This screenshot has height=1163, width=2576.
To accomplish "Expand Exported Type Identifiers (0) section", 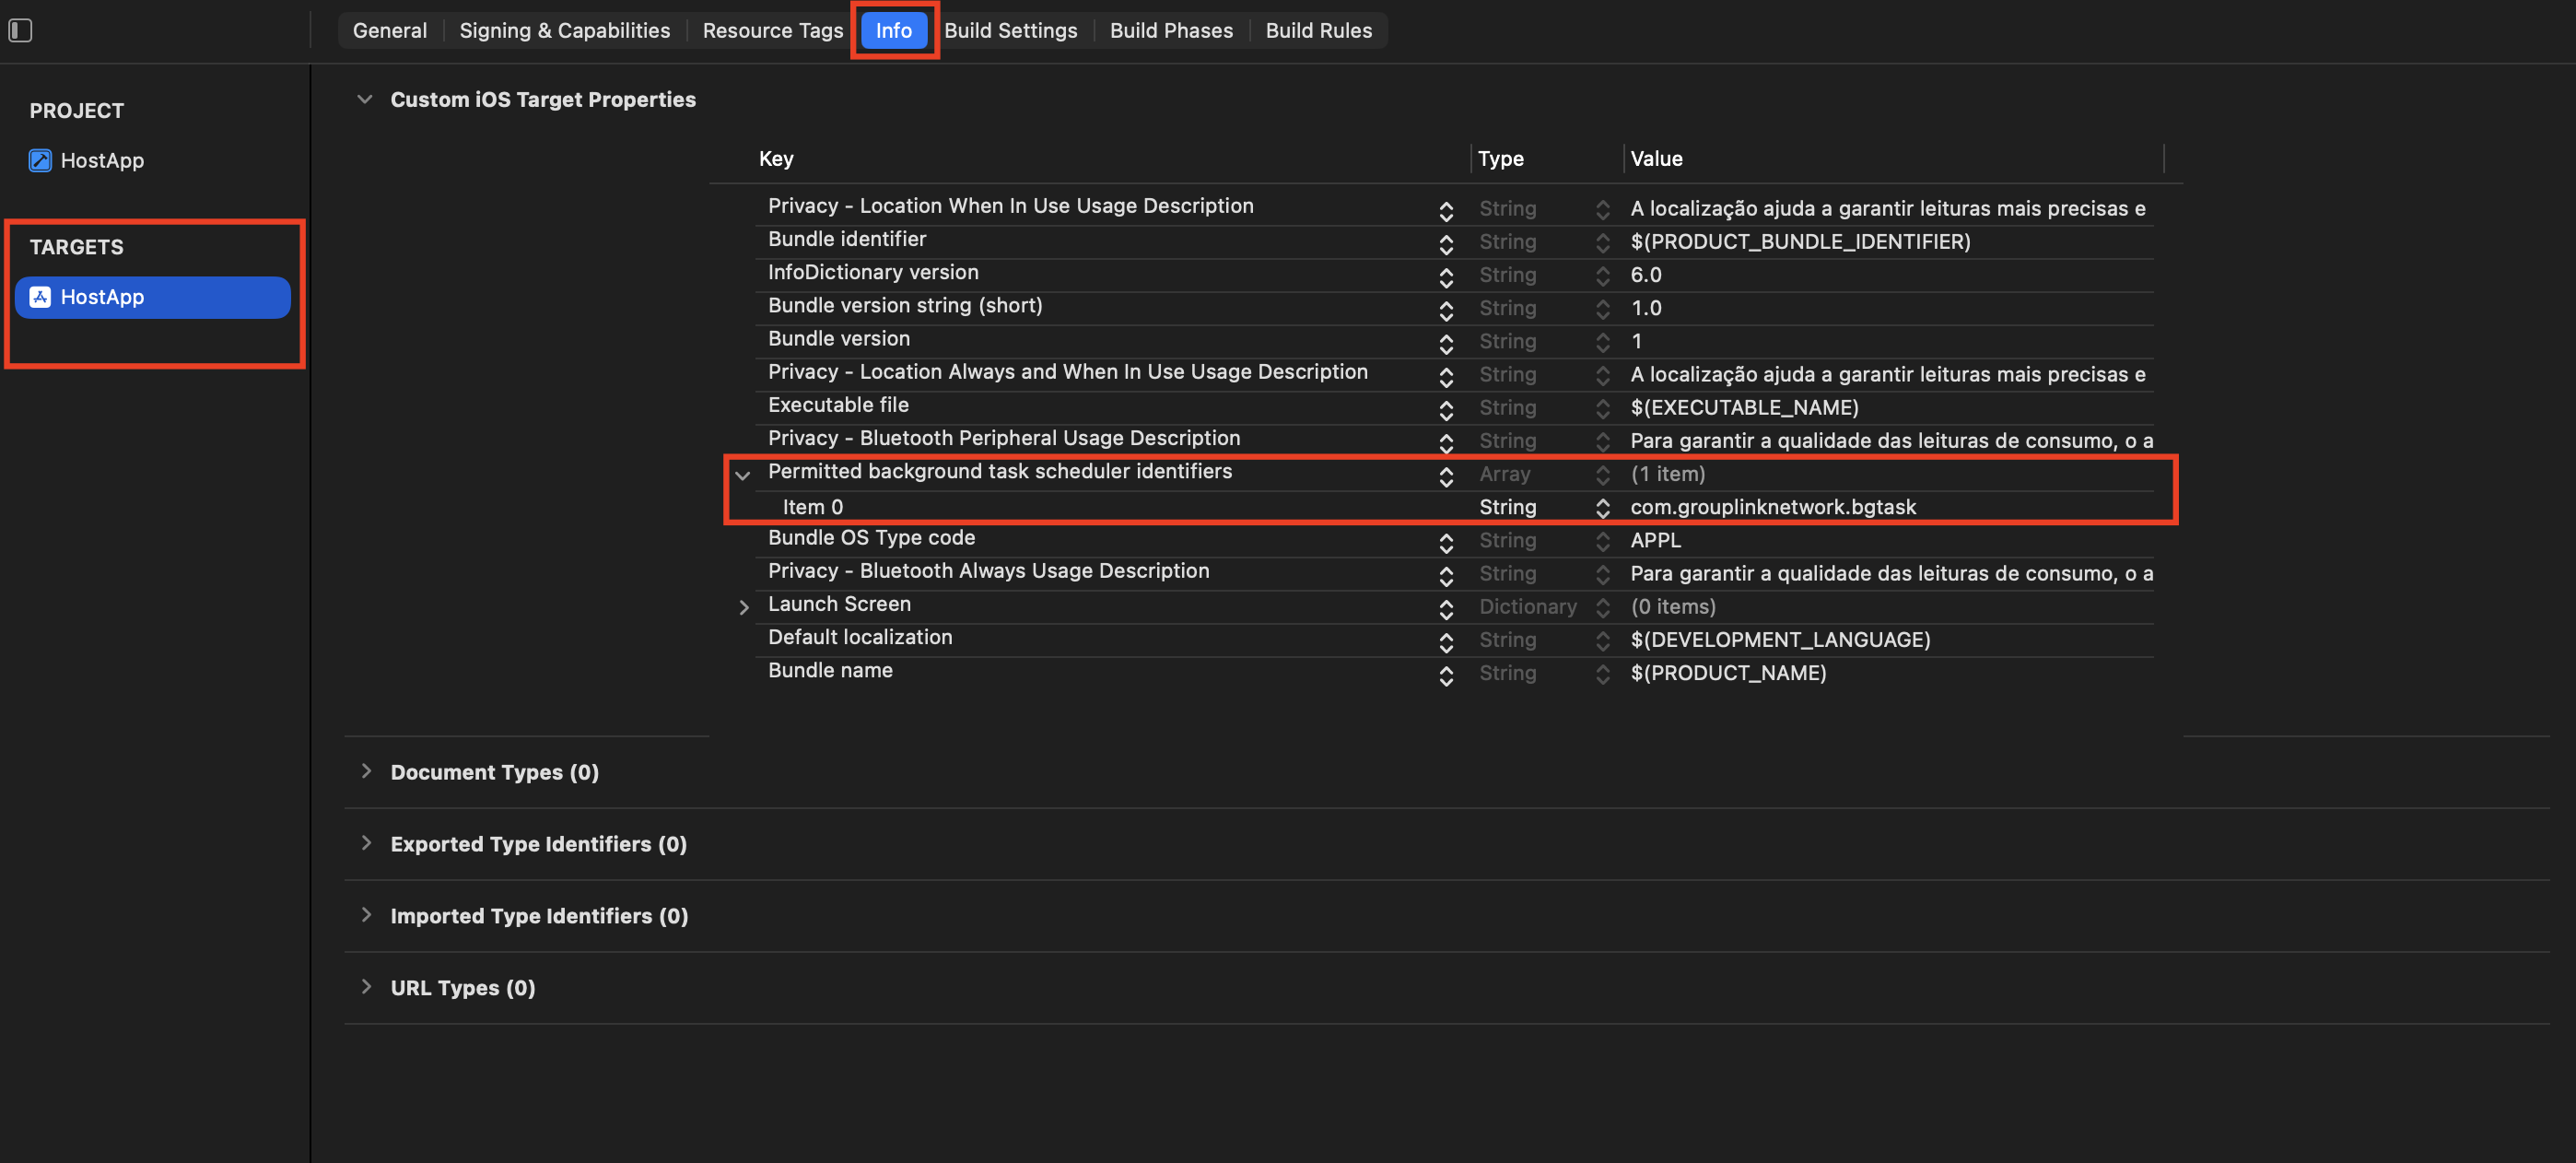I will click(366, 843).
